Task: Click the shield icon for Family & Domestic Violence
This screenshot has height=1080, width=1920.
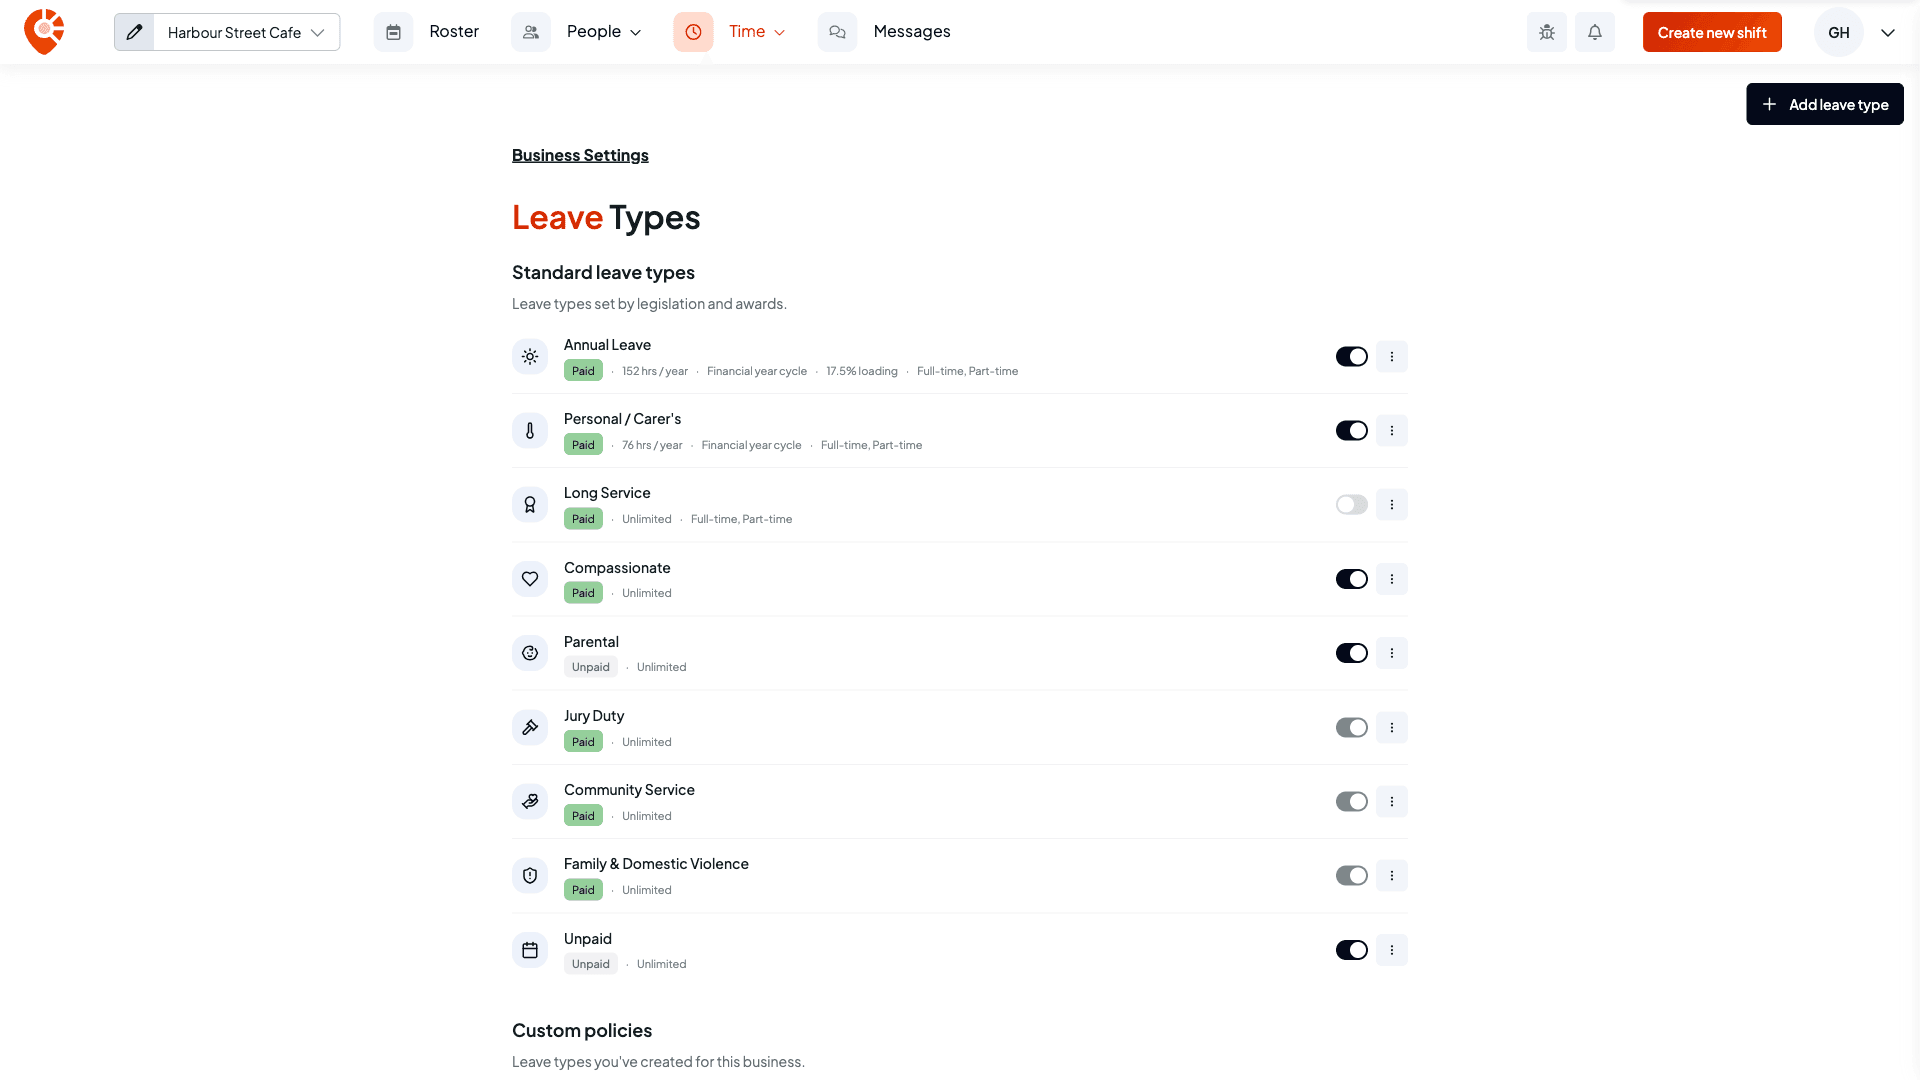Action: tap(530, 876)
